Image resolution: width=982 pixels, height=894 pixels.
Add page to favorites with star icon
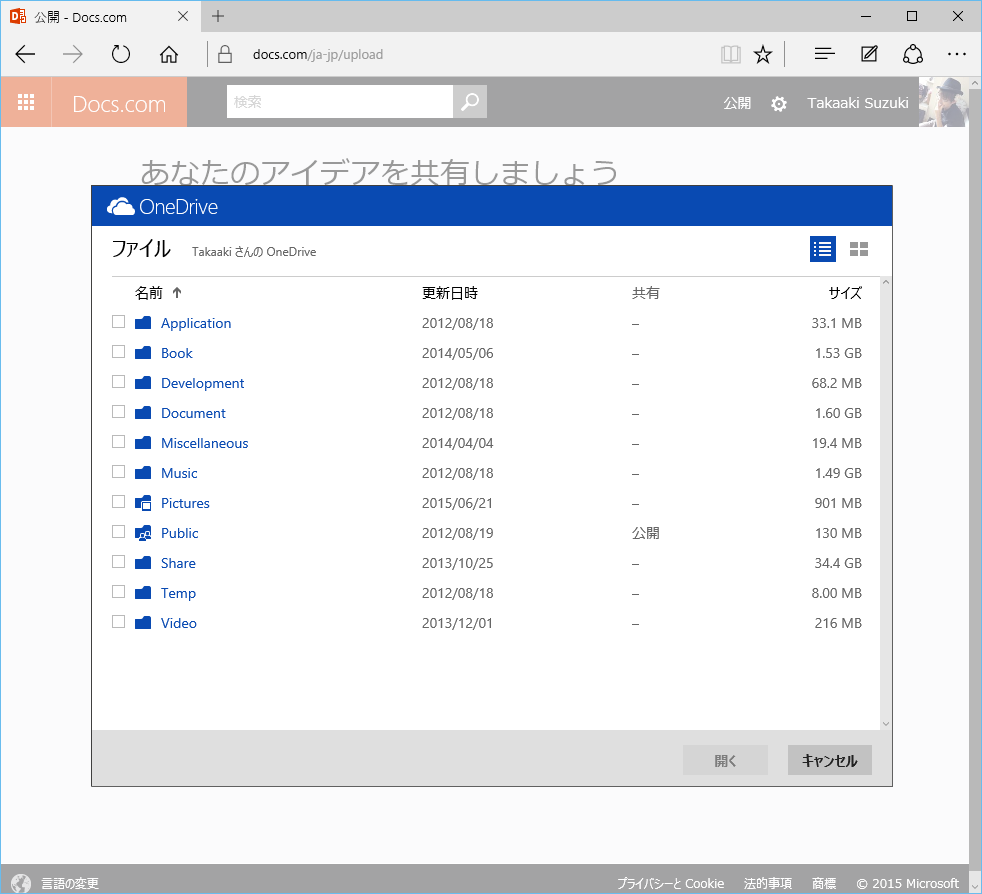[762, 55]
